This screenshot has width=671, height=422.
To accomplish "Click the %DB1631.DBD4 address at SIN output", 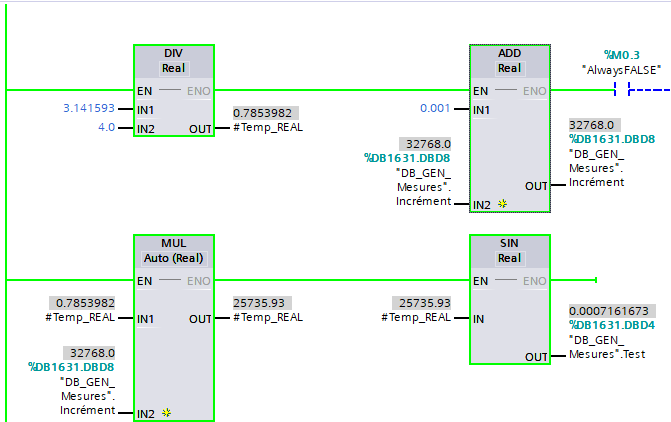I will click(611, 325).
